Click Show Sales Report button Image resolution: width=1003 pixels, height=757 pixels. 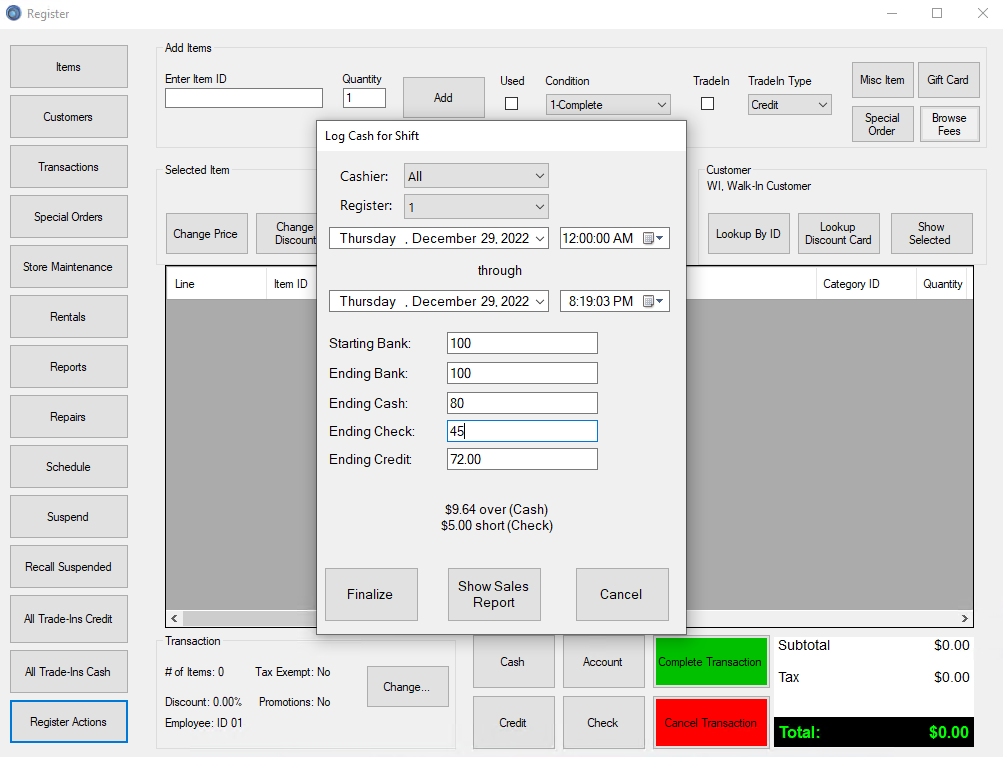click(494, 594)
